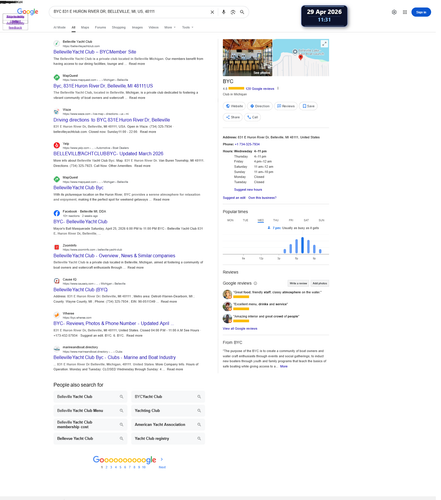Switch to the Shopping tab
This screenshot has width=441, height=500.
[119, 27]
